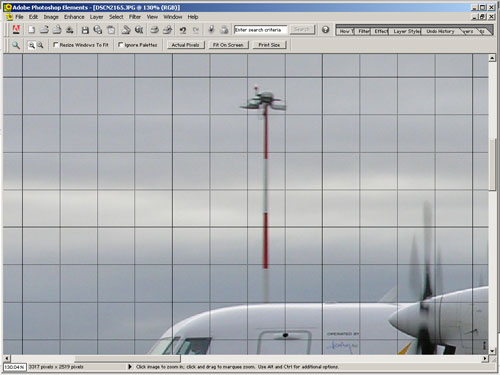Viewport: 500px width, 375px height.
Task: Click the Fit On Screen button
Action: (228, 45)
